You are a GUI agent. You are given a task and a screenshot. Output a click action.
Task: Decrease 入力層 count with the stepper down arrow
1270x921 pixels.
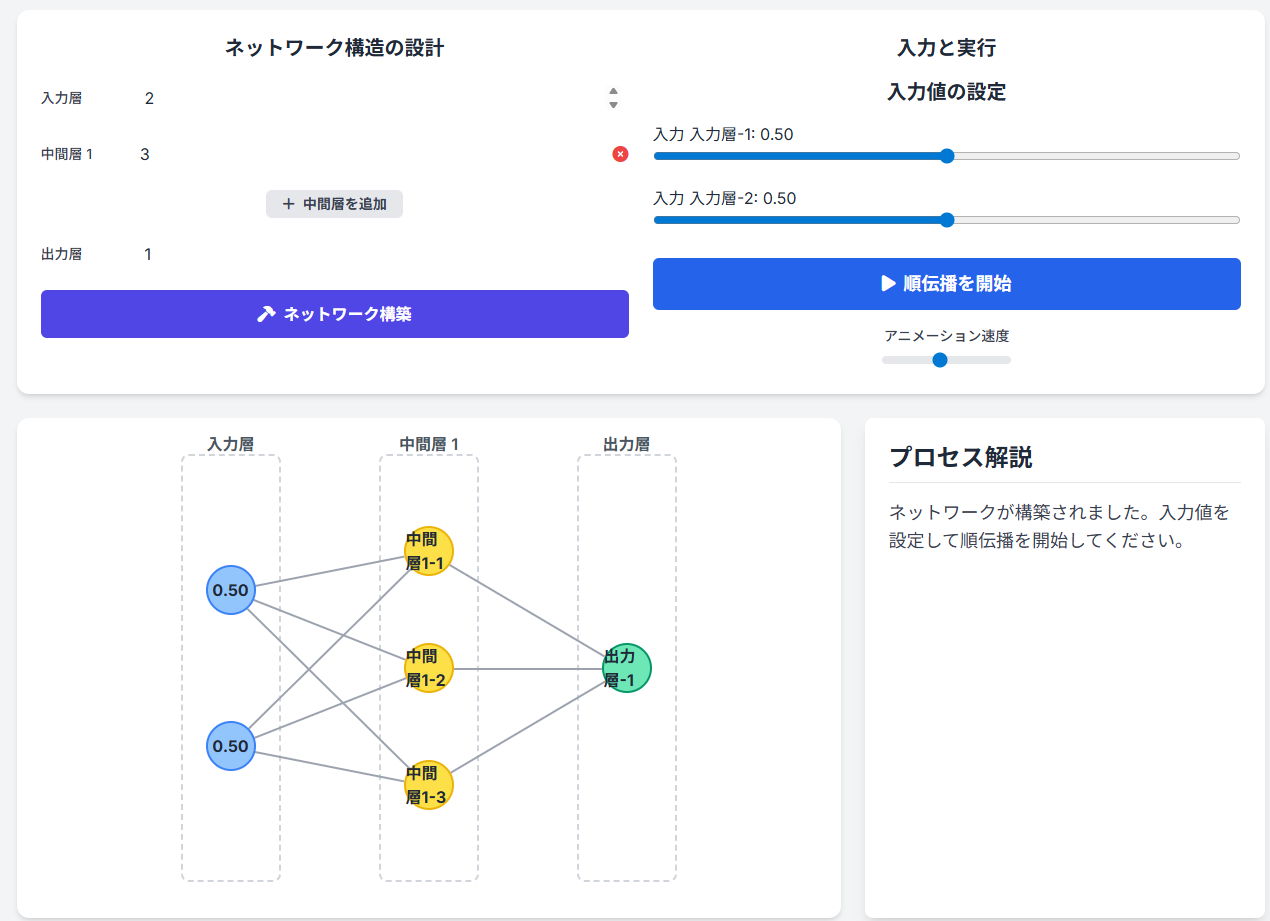coord(613,104)
